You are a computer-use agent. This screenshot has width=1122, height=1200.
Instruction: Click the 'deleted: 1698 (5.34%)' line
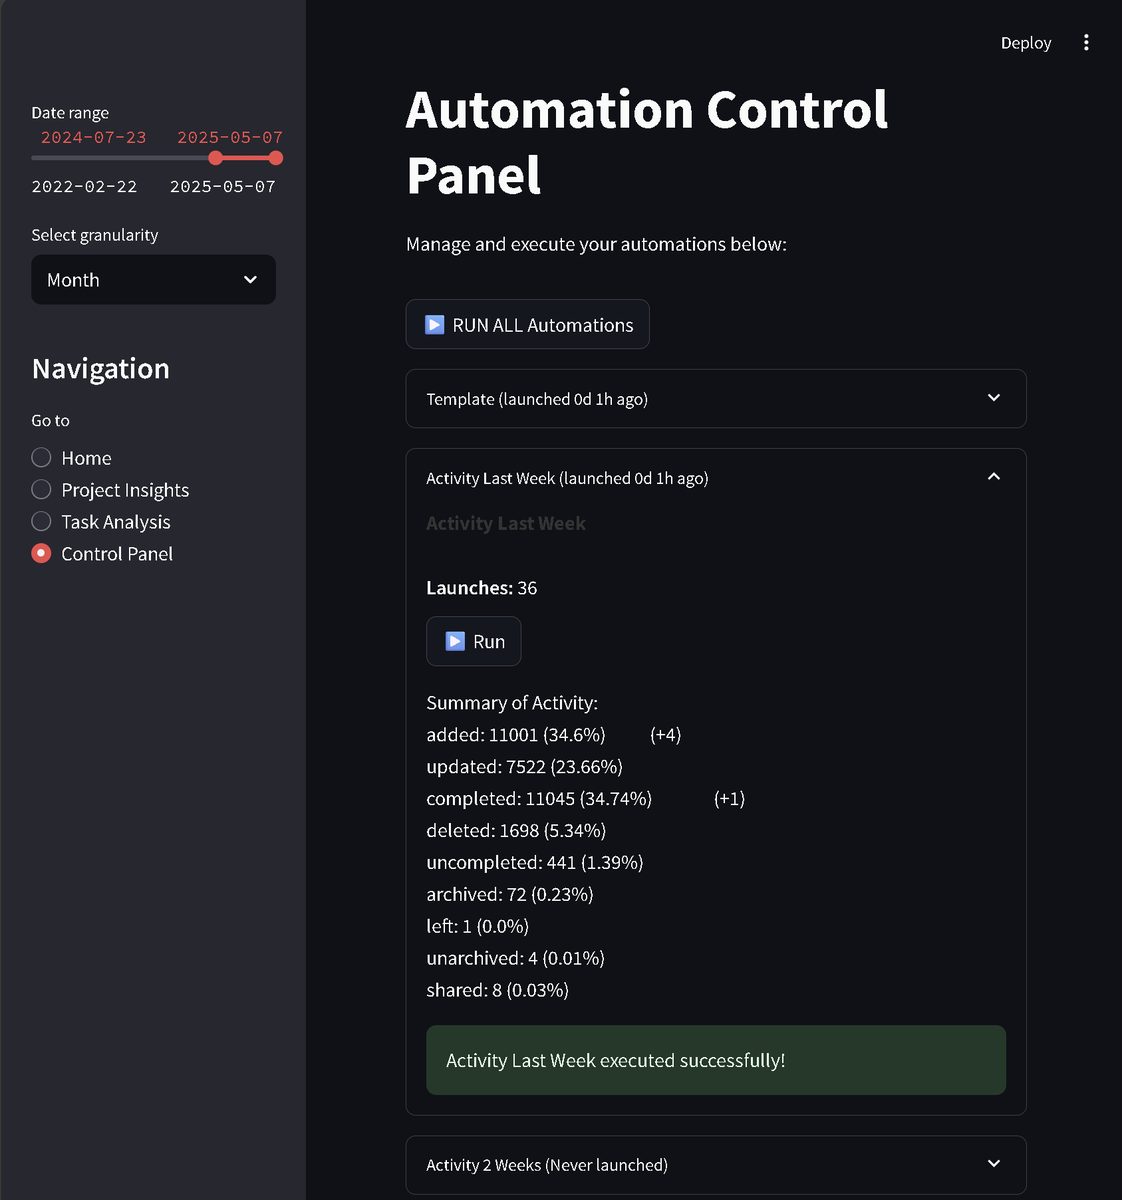click(x=516, y=831)
